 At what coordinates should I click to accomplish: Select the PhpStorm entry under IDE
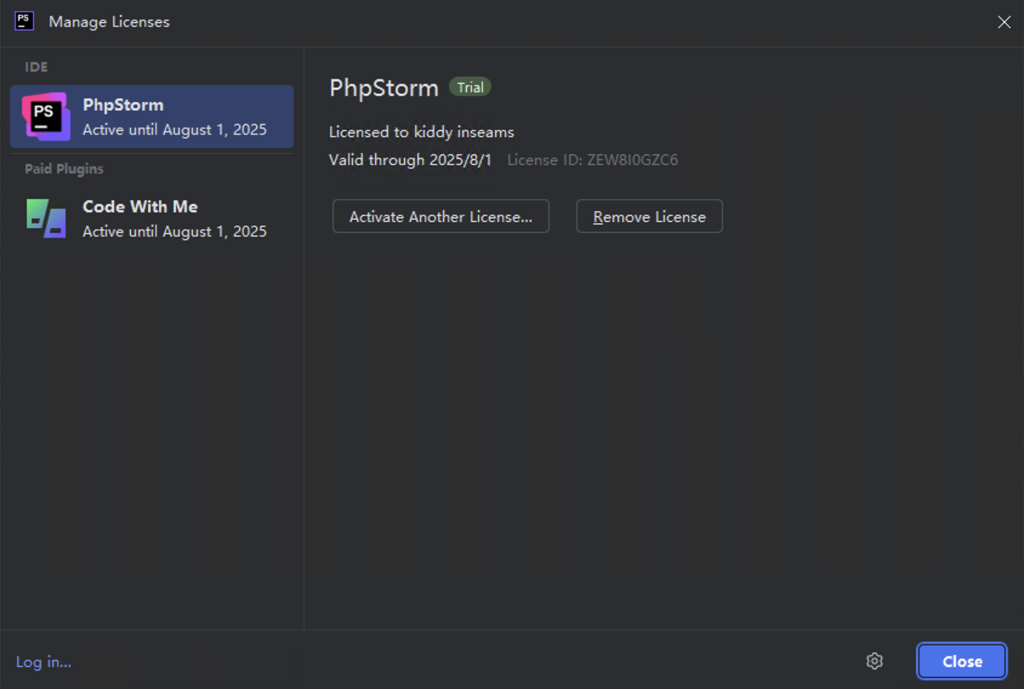[x=152, y=116]
